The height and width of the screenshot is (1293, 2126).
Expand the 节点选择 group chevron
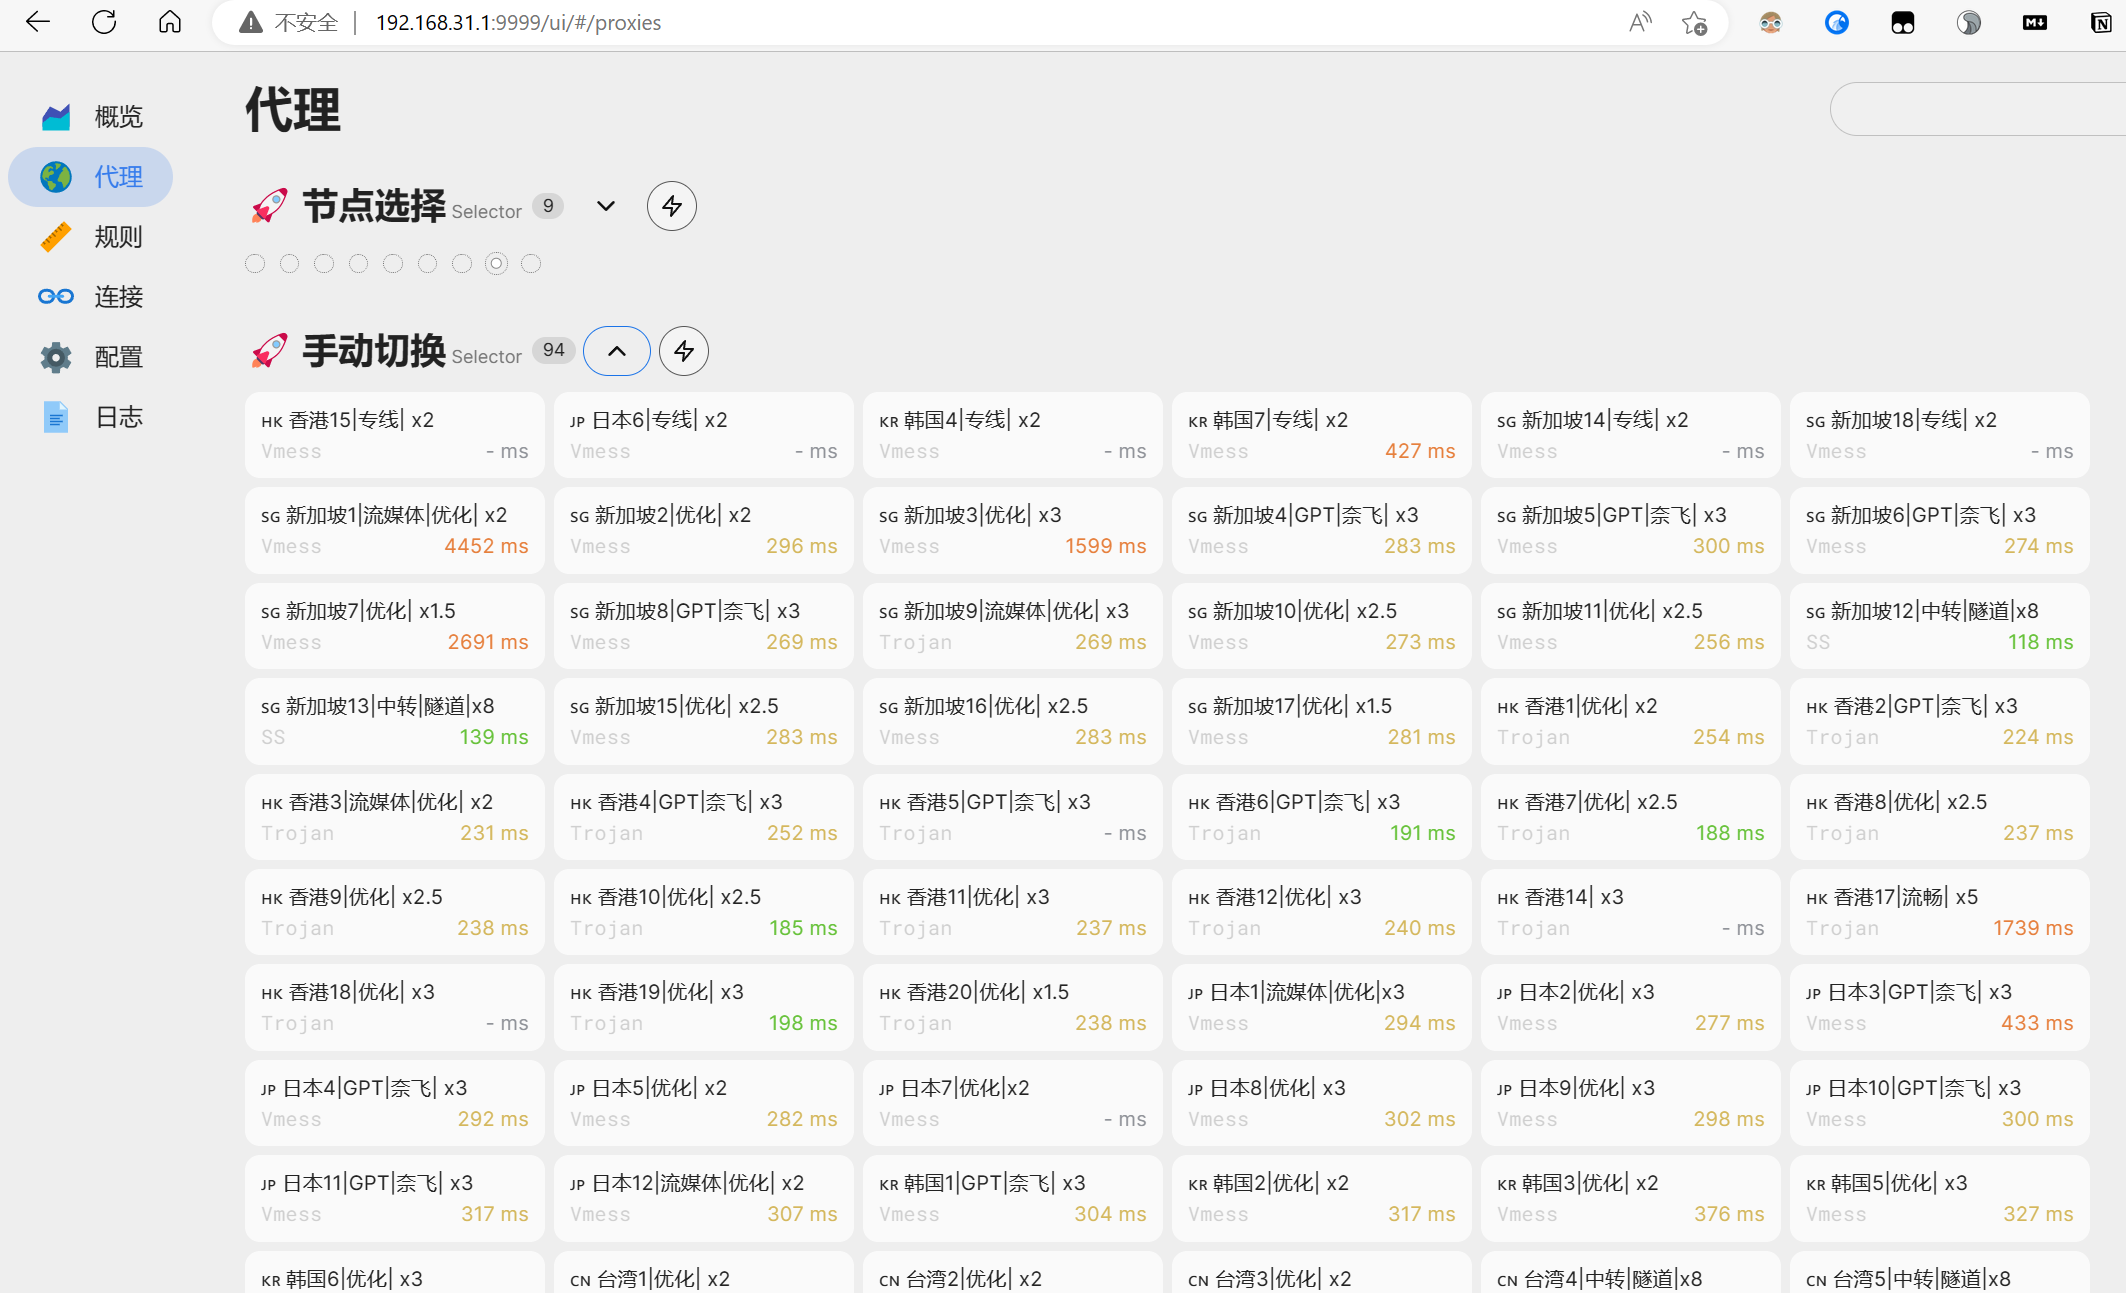tap(606, 206)
